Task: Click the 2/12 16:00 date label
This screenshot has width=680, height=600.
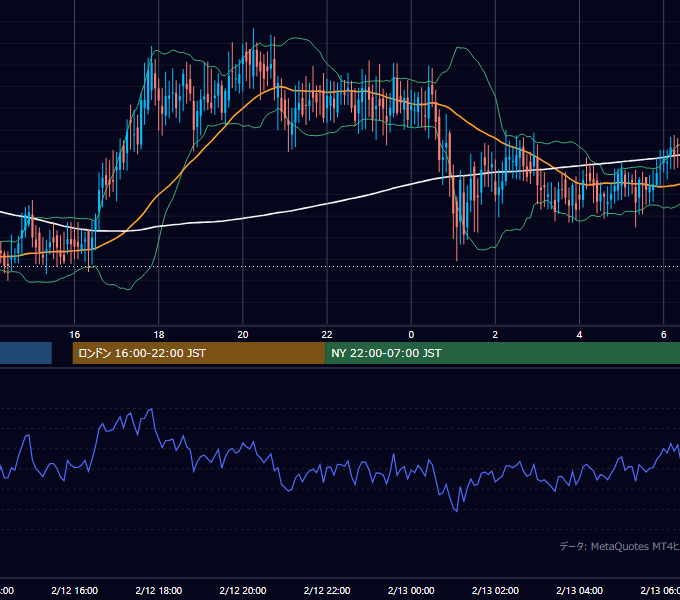Action: pyautogui.click(x=75, y=590)
